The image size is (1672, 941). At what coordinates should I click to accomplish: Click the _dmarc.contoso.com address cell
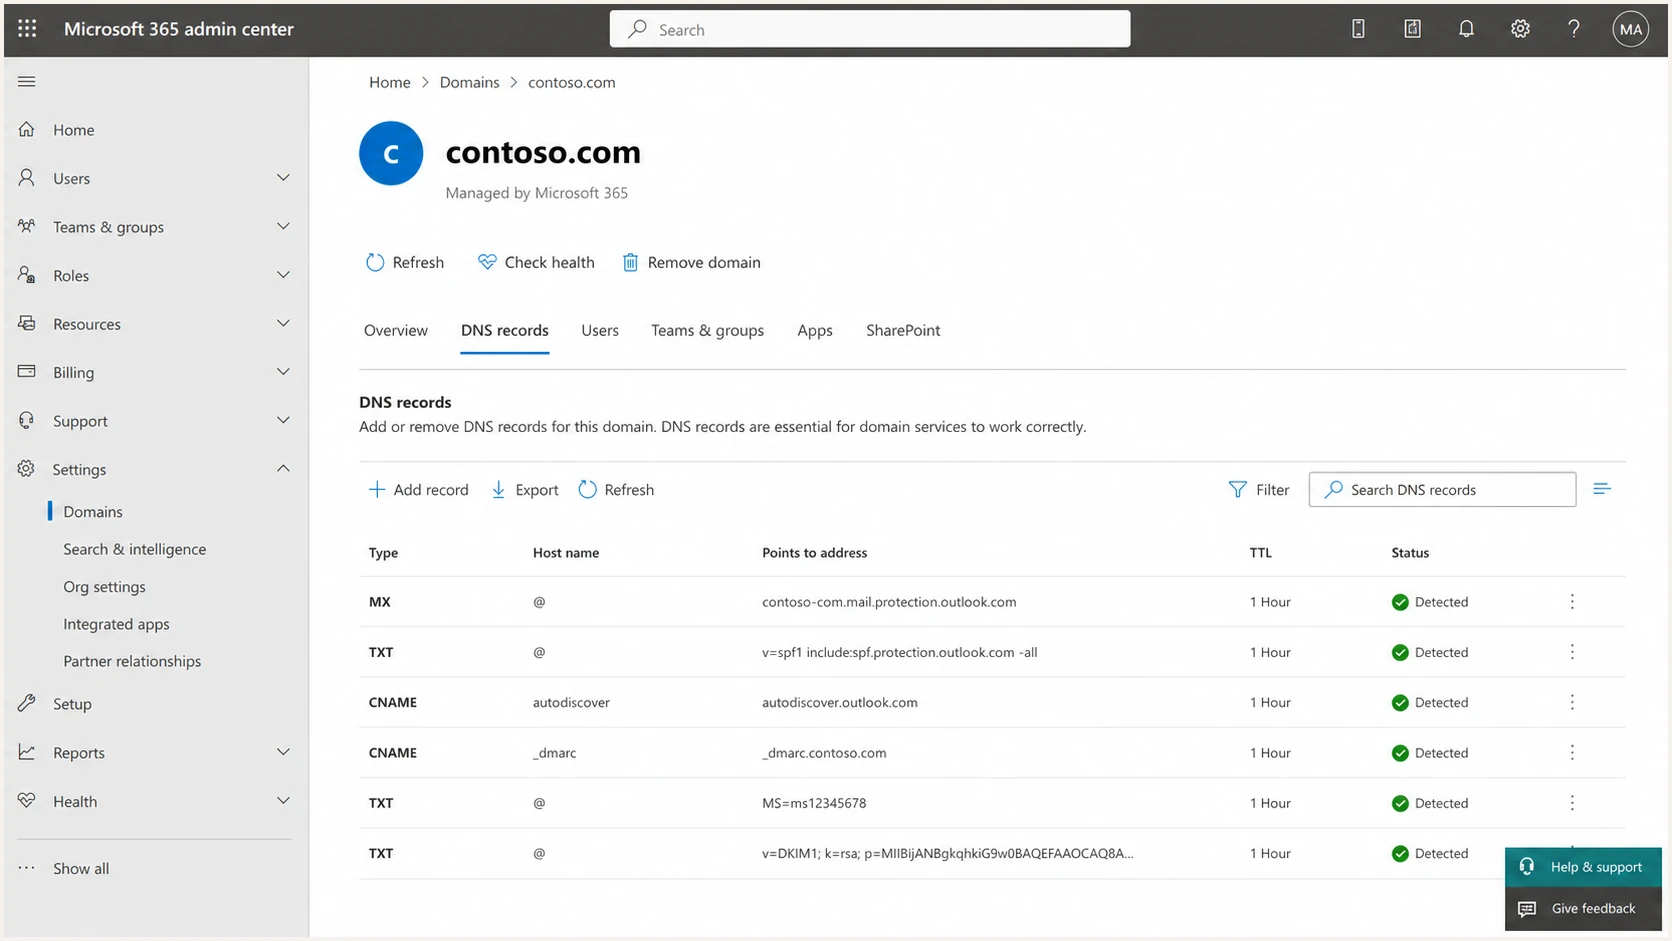pos(824,752)
